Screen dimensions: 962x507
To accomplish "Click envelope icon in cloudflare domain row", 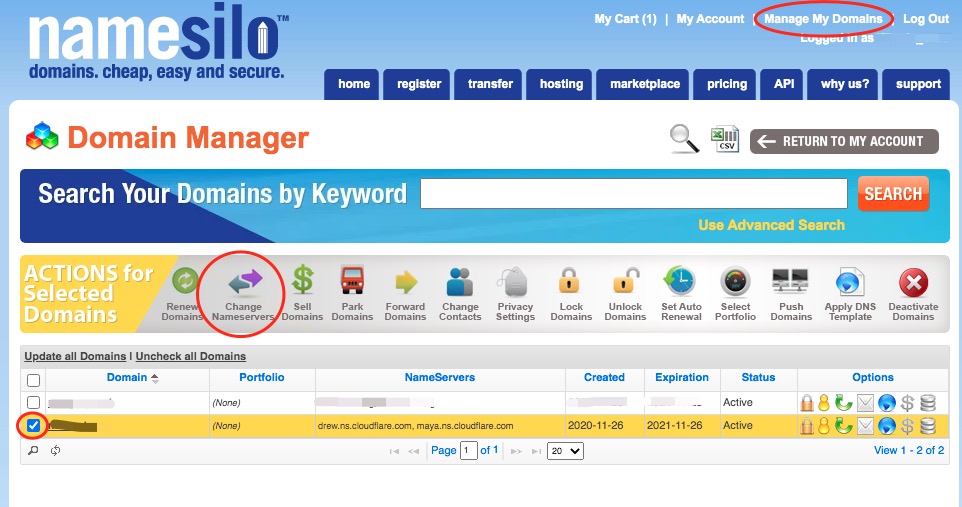I will pos(865,425).
